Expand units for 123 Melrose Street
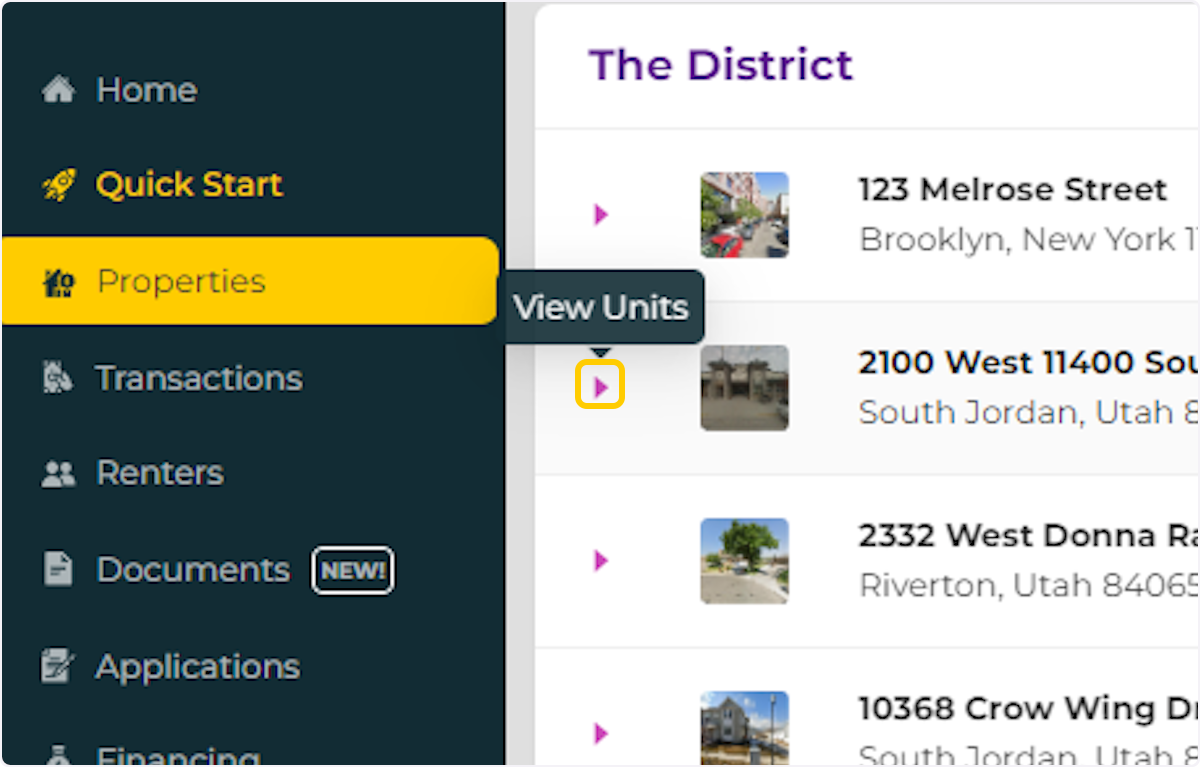This screenshot has width=1200, height=767. [x=600, y=213]
